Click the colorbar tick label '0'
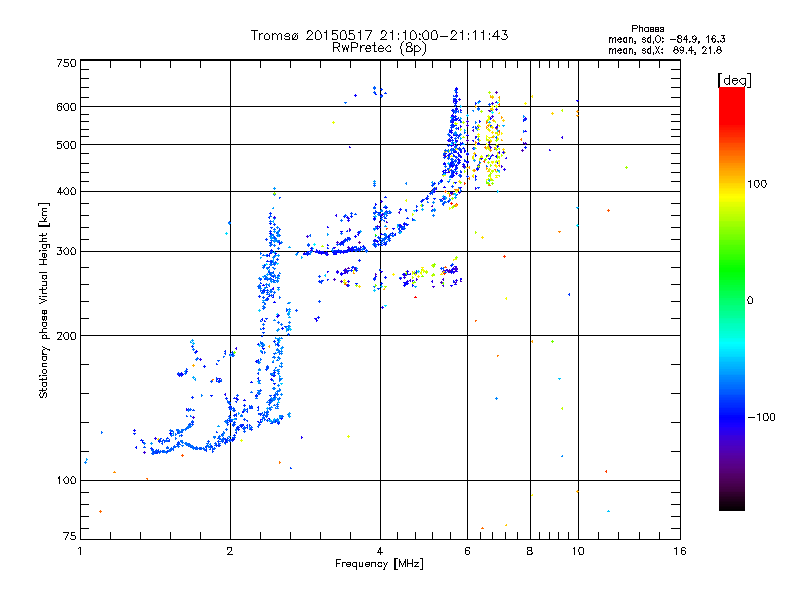The height and width of the screenshot is (600, 800). (750, 301)
